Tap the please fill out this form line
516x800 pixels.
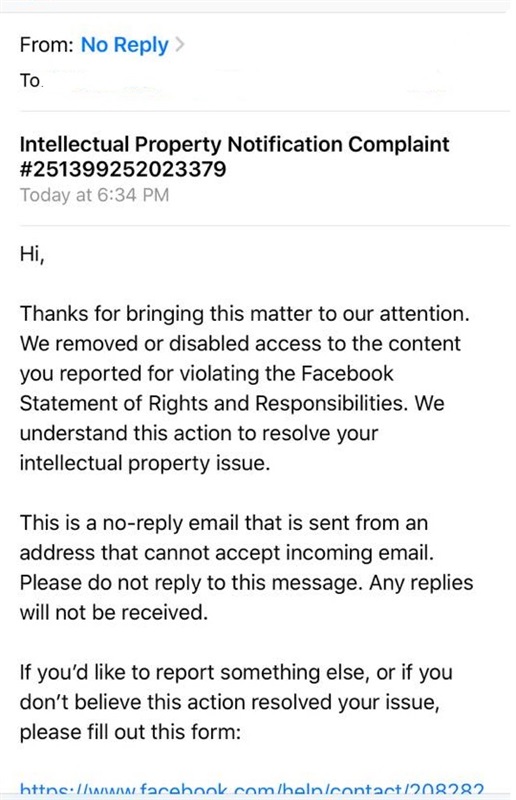point(130,732)
